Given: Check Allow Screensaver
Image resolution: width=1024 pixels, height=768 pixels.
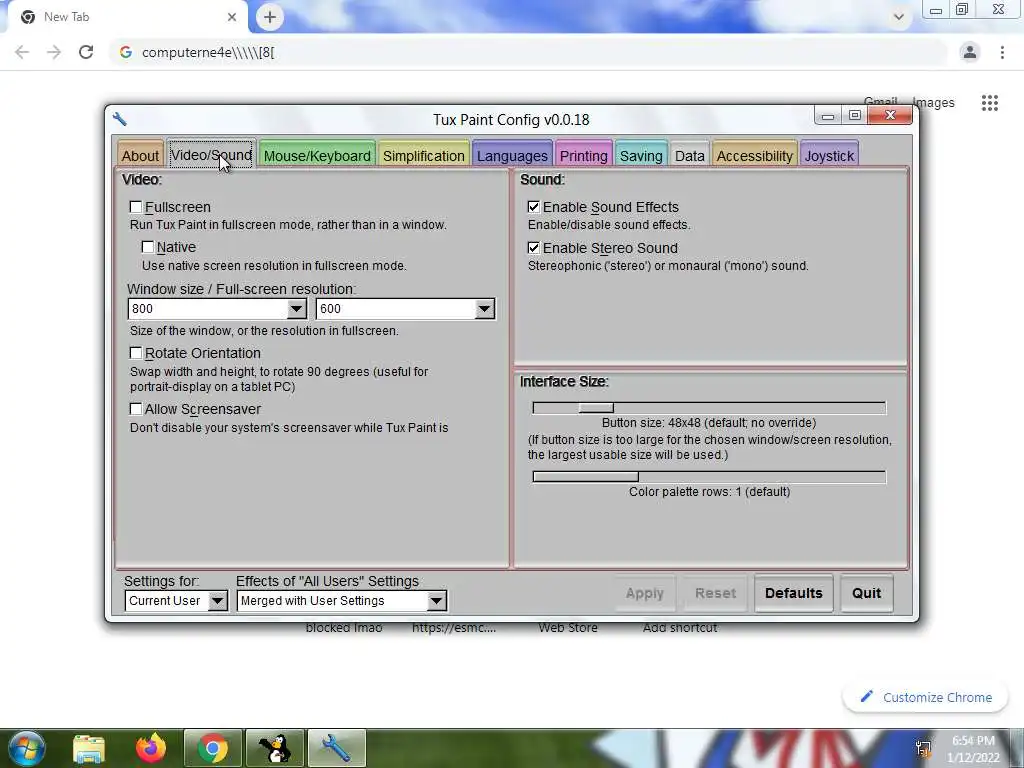Looking at the screenshot, I should [x=136, y=409].
